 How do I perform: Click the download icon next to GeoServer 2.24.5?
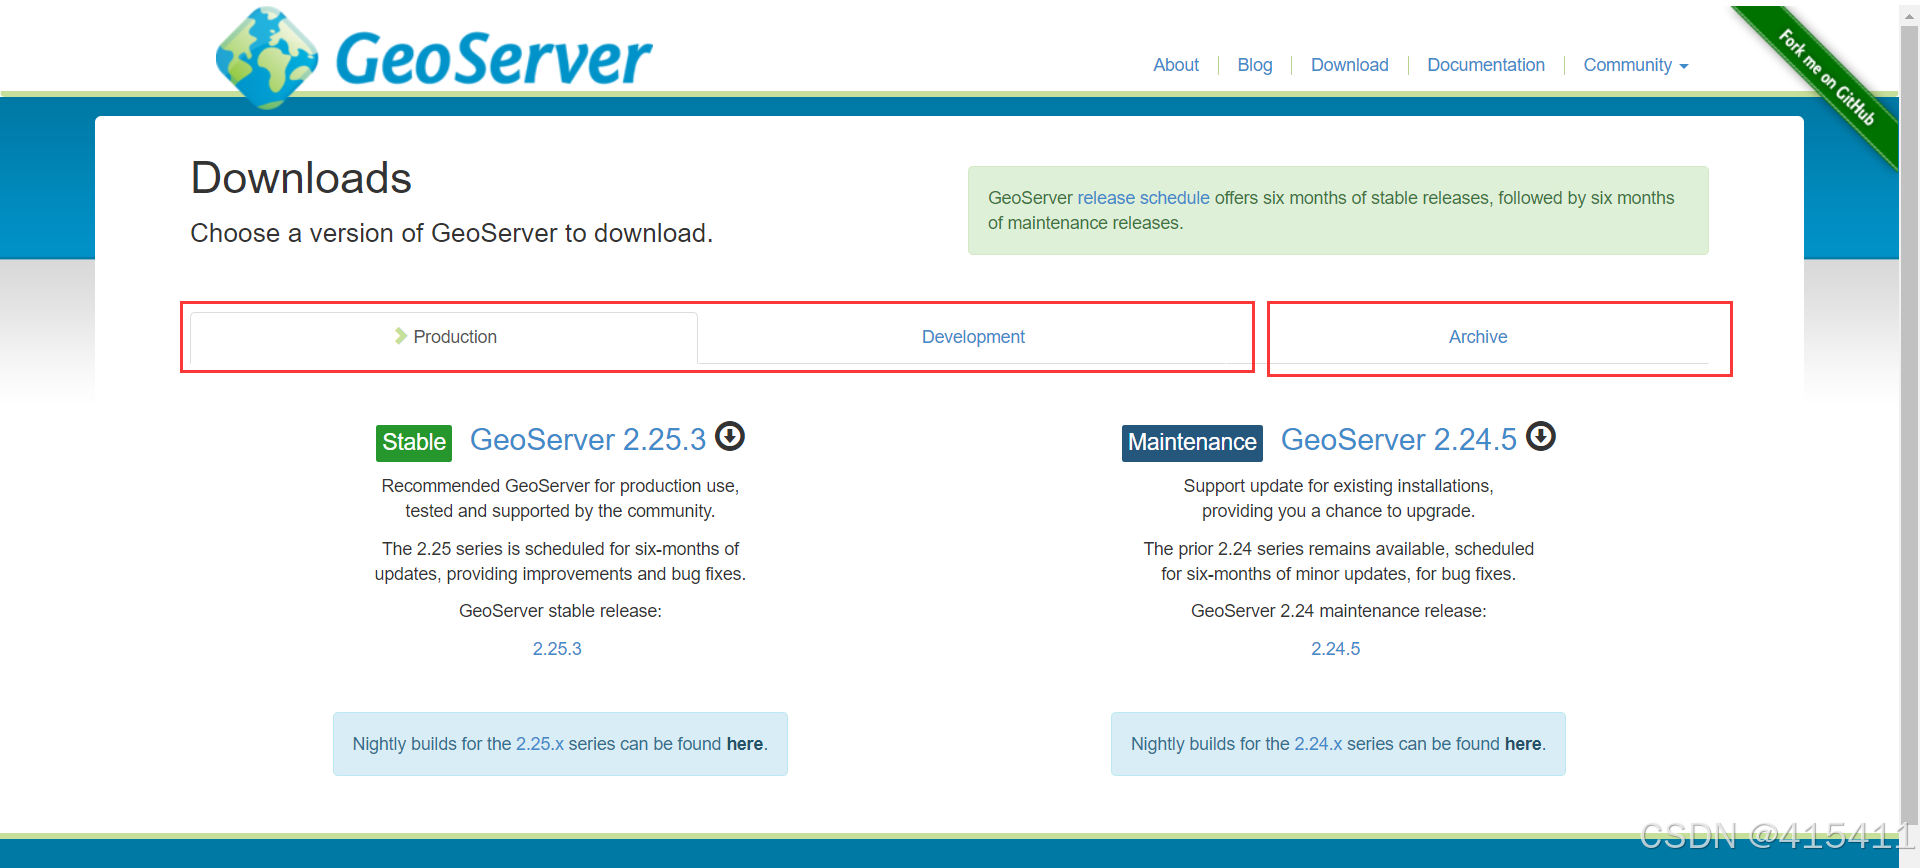pyautogui.click(x=1541, y=437)
